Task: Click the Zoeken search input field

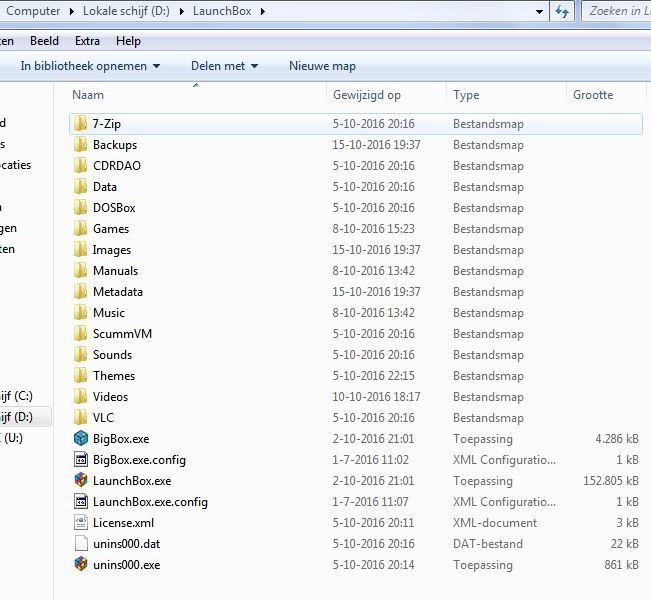Action: (616, 11)
